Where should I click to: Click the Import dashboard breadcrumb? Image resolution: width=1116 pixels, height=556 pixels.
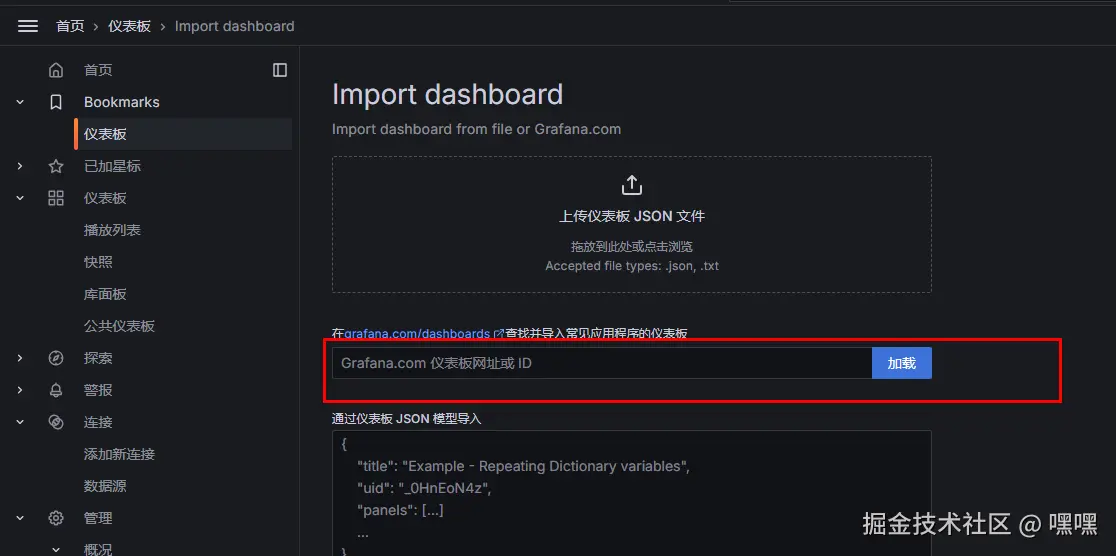click(235, 26)
